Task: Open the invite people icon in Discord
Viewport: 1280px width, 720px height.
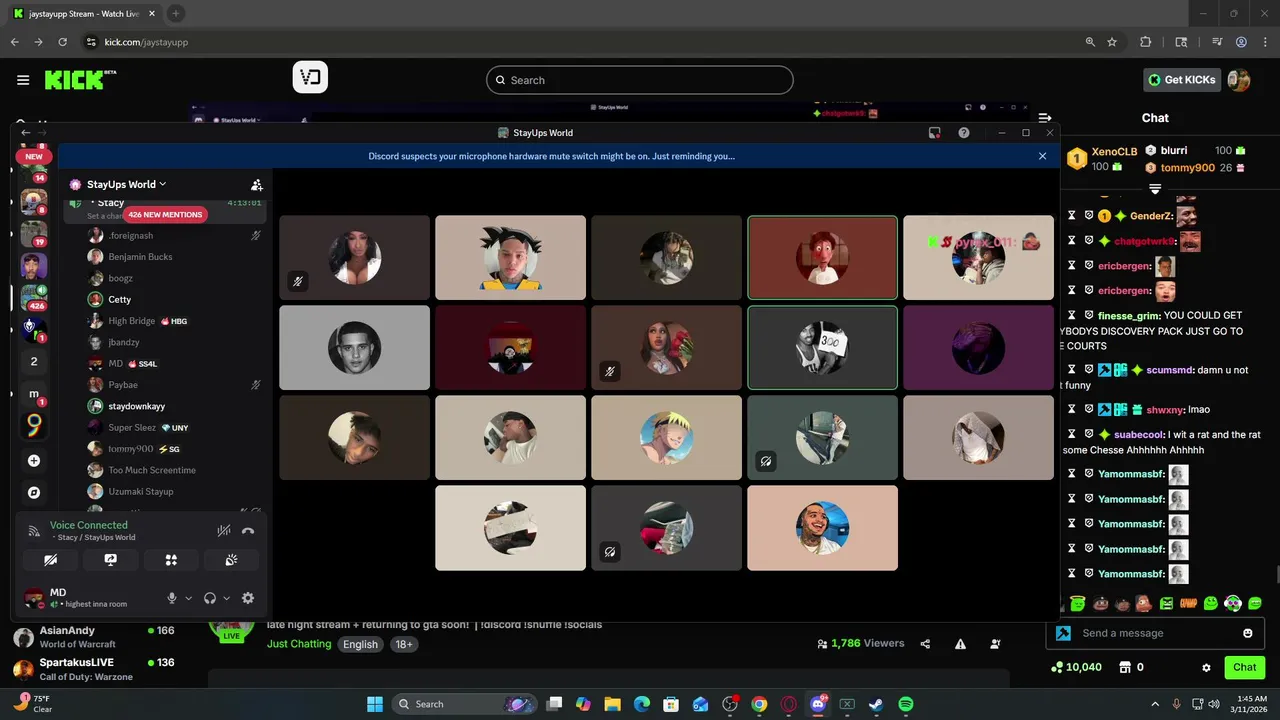Action: (257, 185)
